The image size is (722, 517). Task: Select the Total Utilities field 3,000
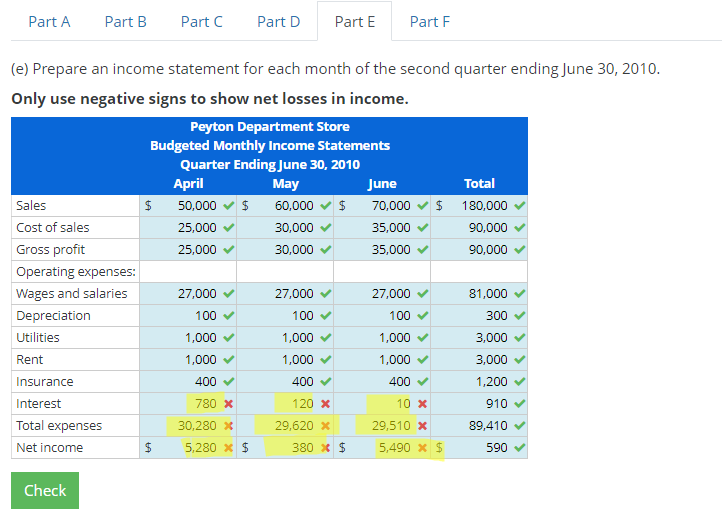point(479,337)
